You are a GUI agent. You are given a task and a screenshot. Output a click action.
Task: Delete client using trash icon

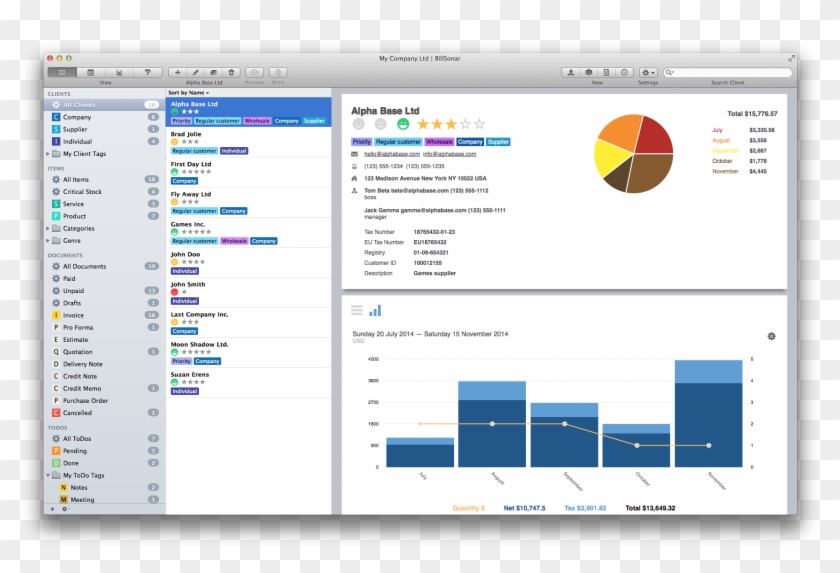coord(232,73)
